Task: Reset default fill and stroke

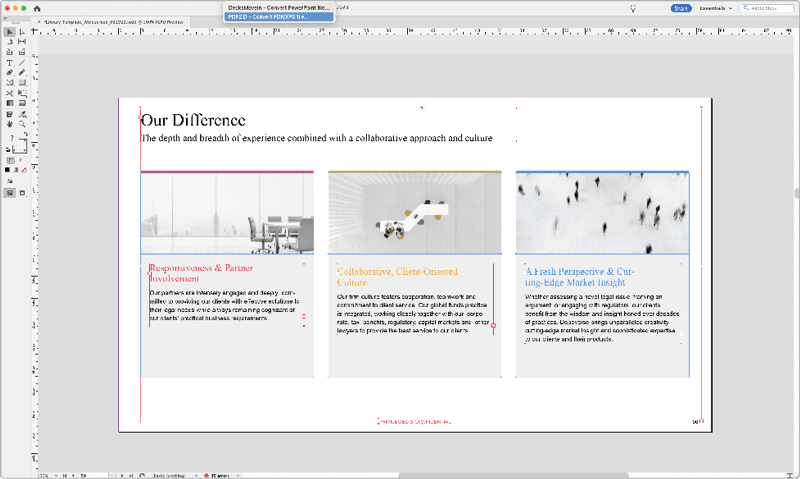Action: point(8,149)
